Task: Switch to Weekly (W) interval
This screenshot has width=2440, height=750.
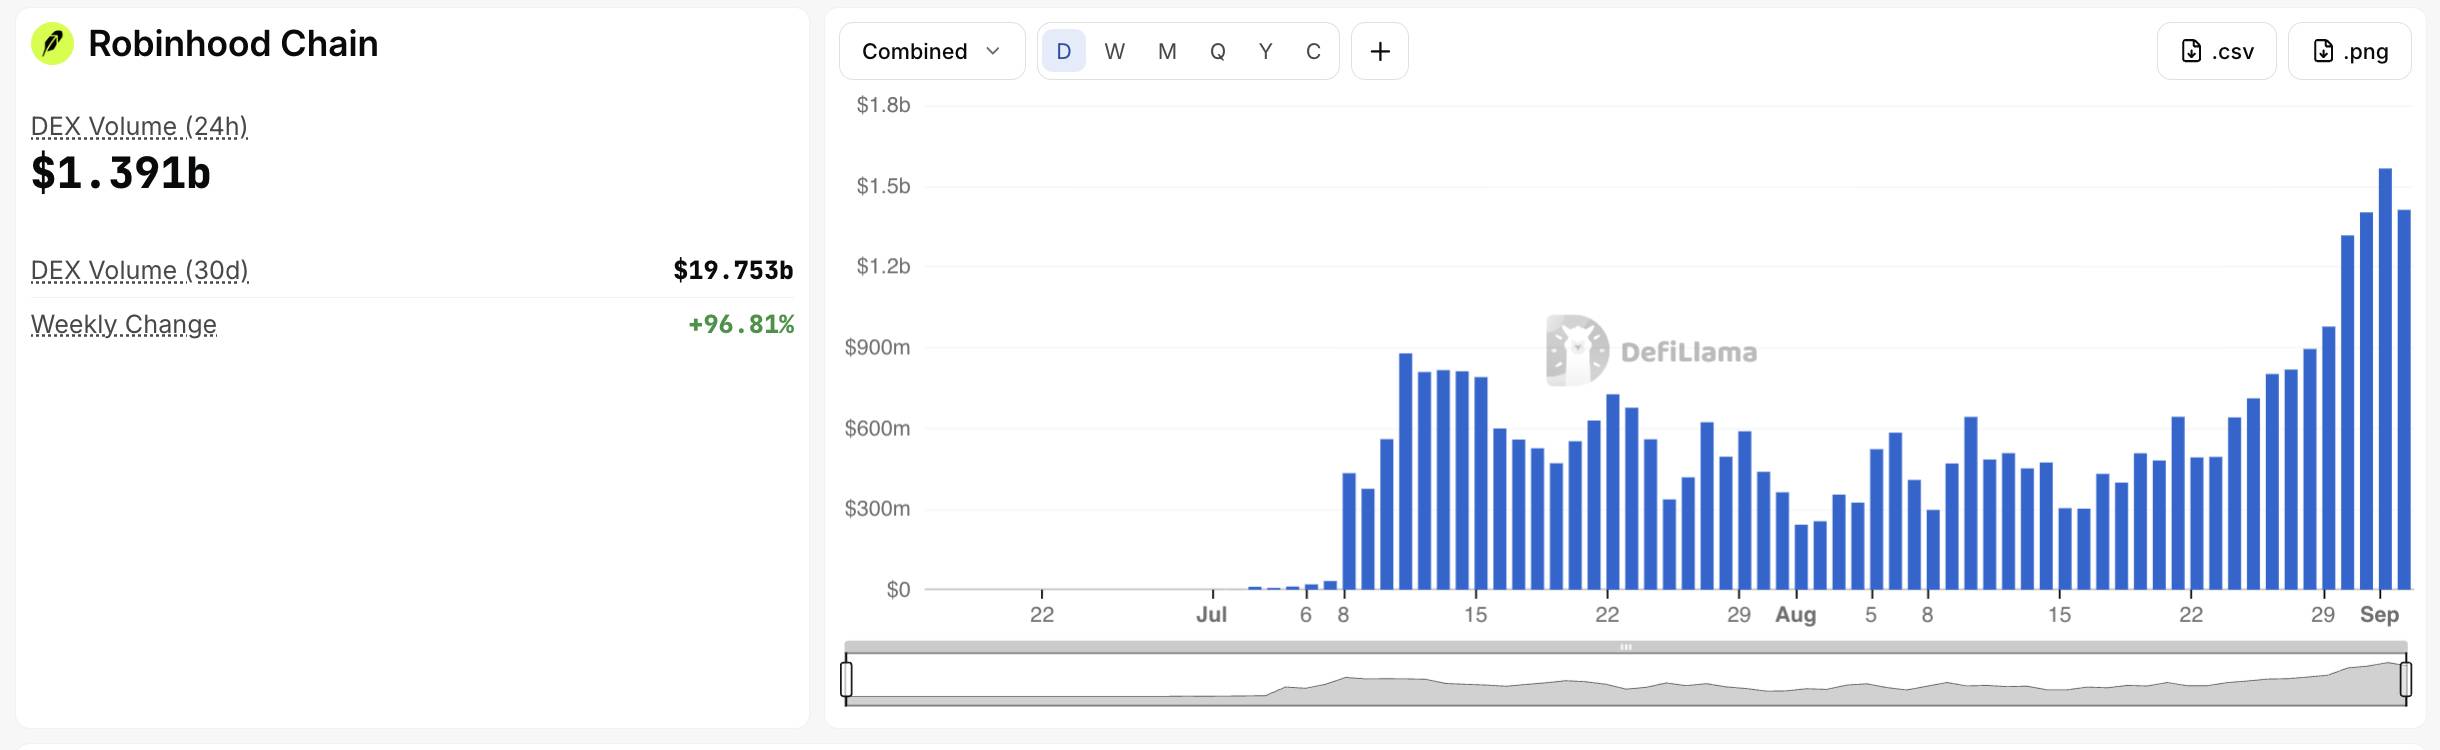Action: click(x=1114, y=51)
